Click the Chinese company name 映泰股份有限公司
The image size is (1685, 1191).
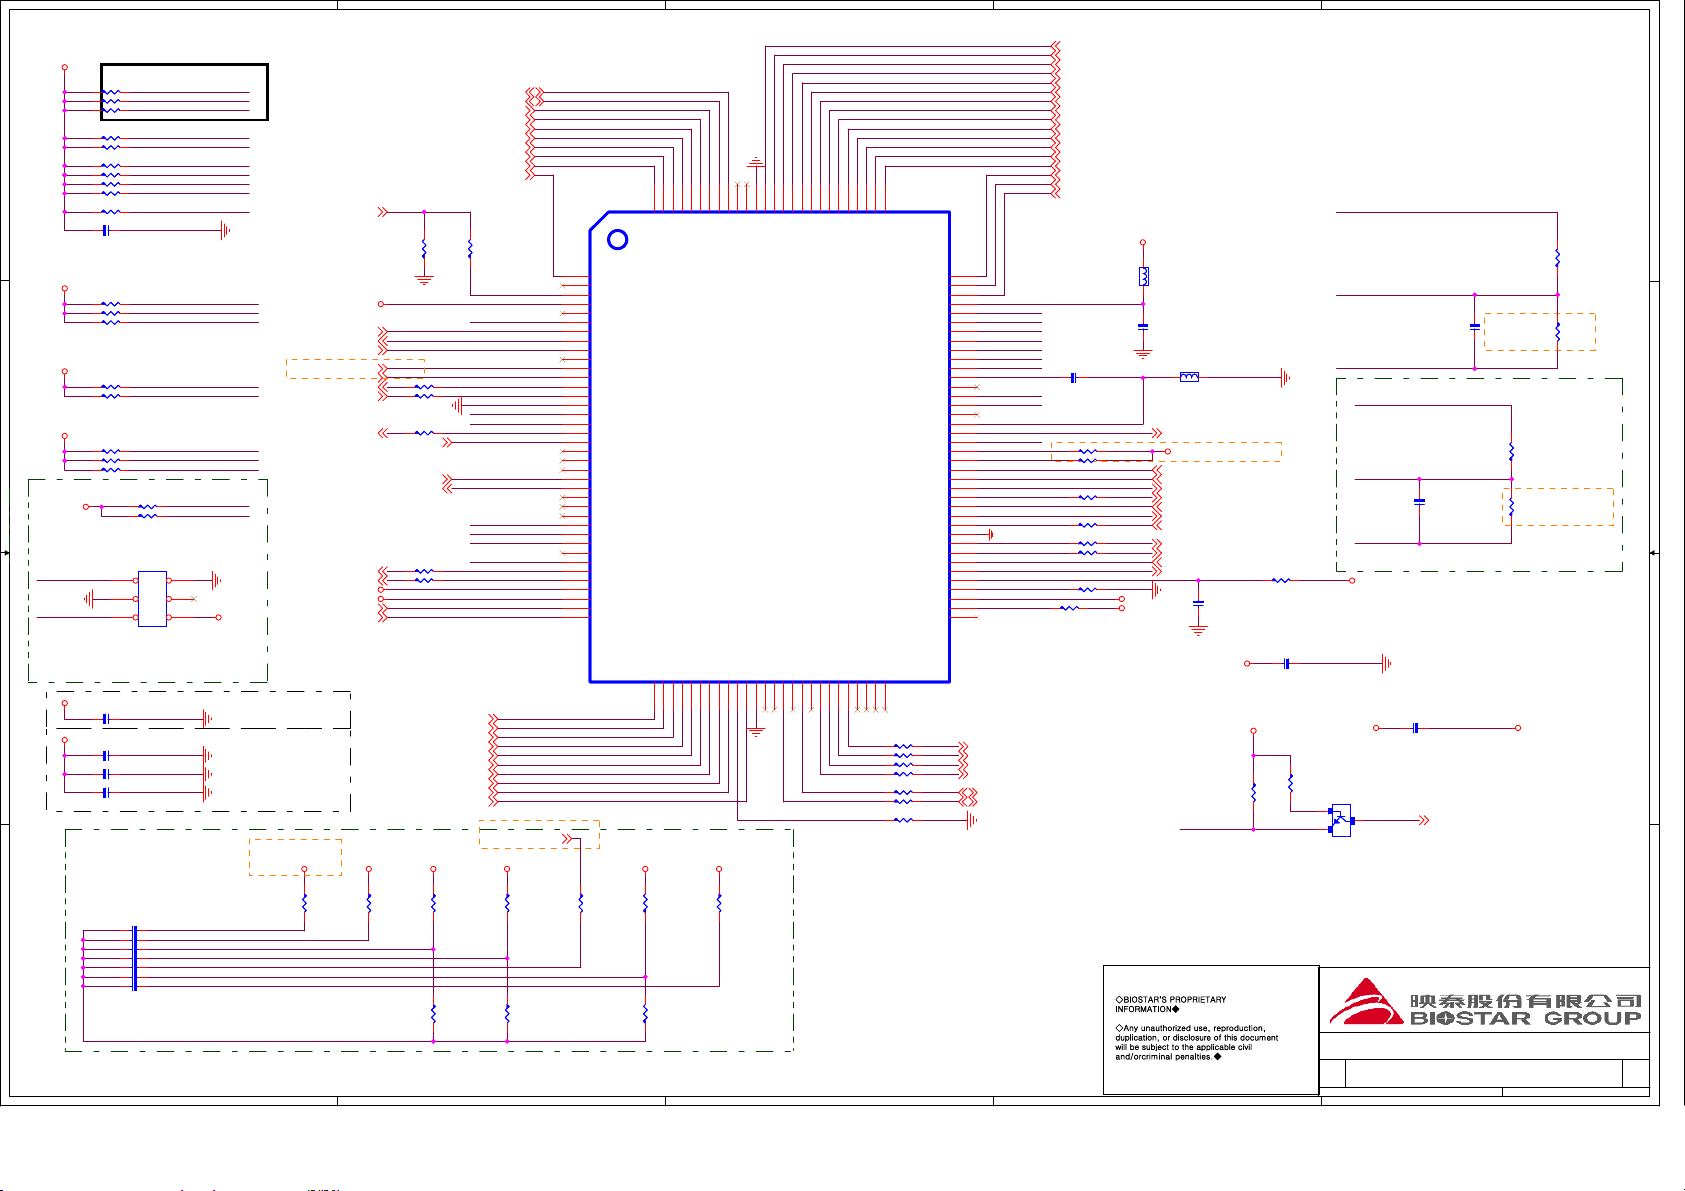[x=1525, y=1001]
